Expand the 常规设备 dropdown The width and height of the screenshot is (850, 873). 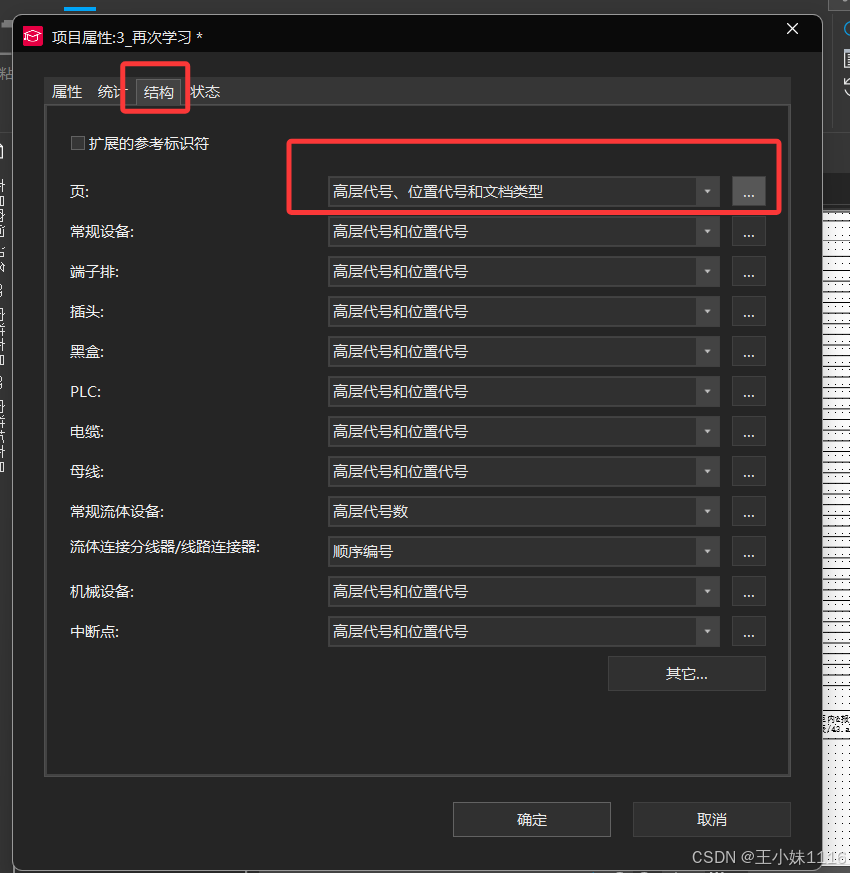[707, 231]
